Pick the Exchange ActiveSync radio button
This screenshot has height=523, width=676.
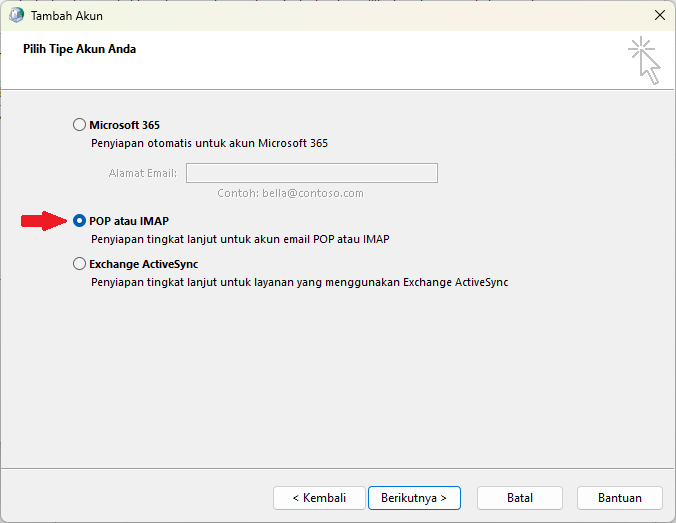tap(80, 264)
